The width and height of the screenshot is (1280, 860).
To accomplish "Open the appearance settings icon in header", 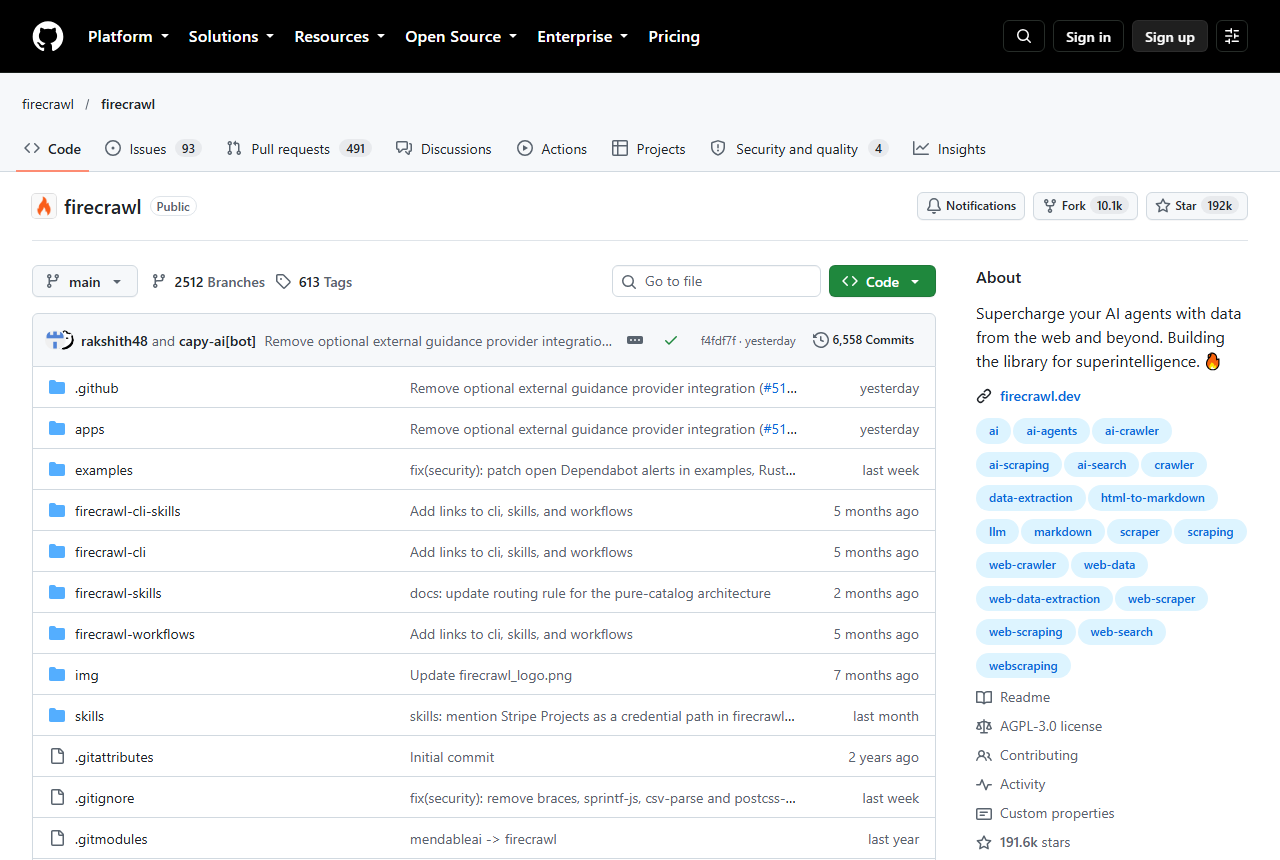I will tap(1232, 37).
